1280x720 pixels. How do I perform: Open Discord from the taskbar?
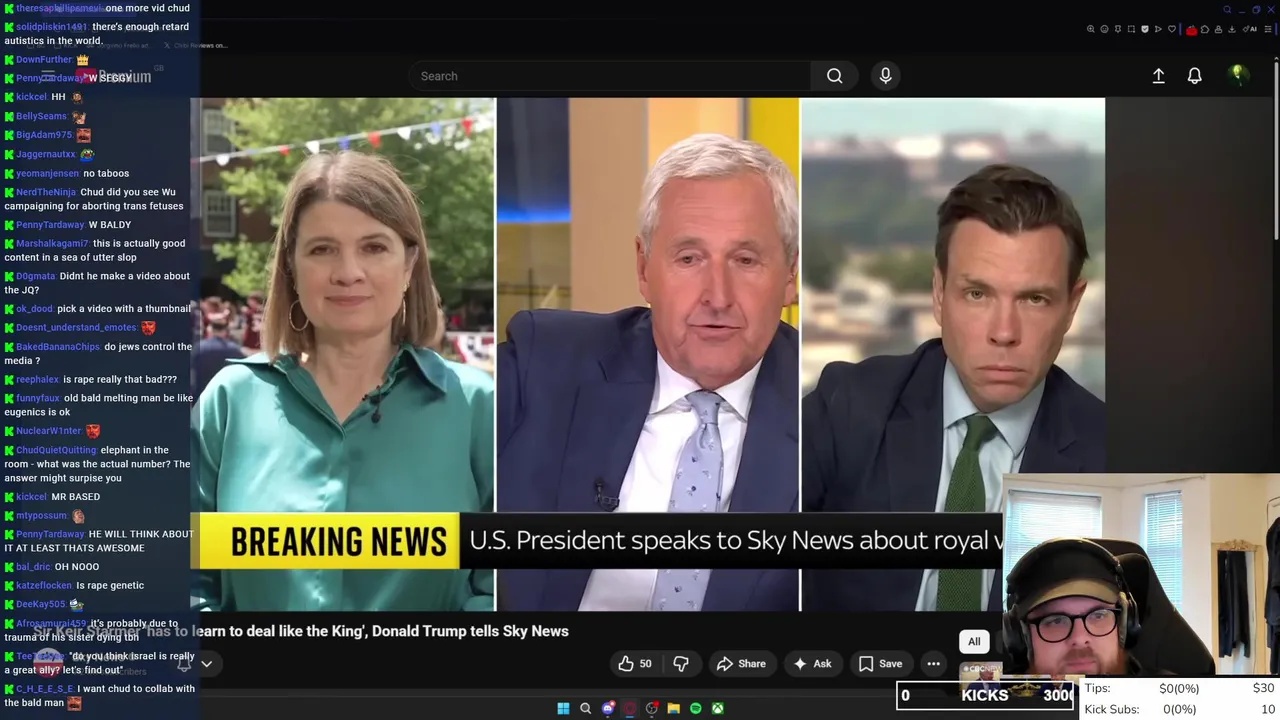pos(608,709)
